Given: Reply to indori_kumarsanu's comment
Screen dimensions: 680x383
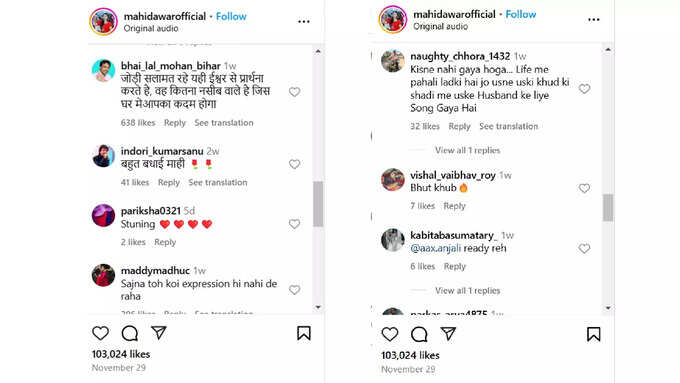Looking at the screenshot, I should coord(169,183).
